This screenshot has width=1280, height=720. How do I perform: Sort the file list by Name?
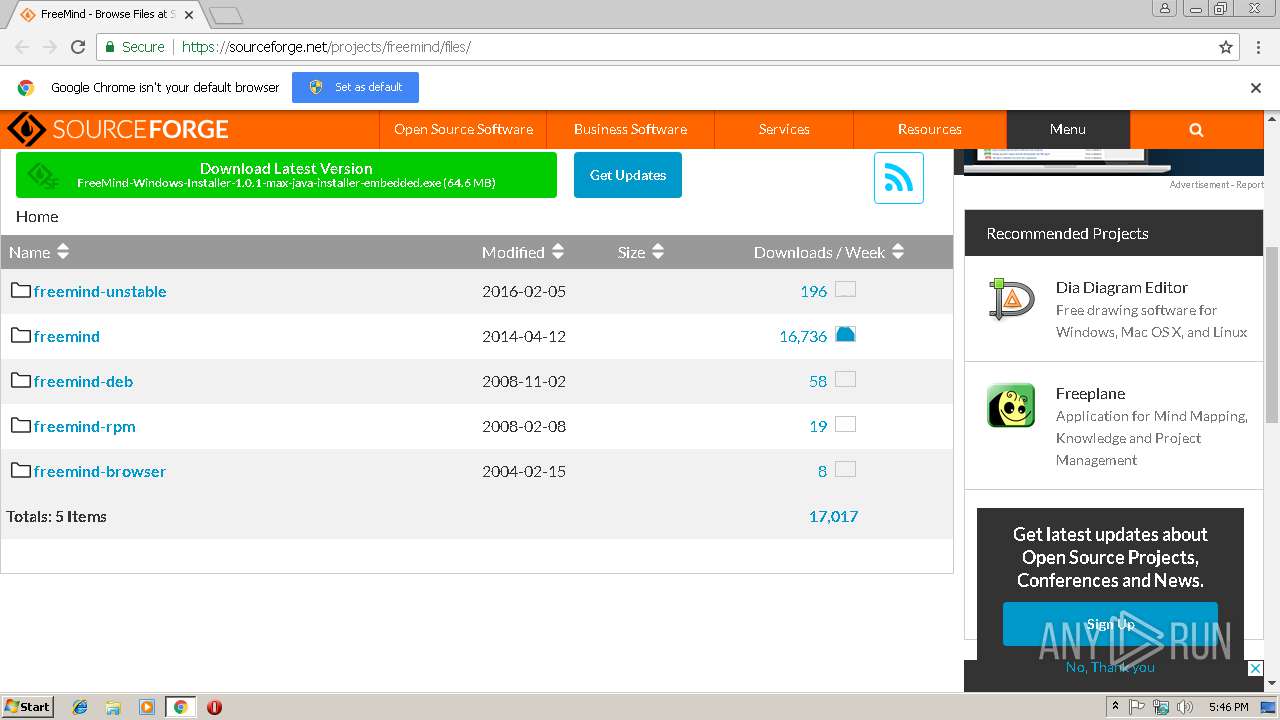[x=39, y=252]
